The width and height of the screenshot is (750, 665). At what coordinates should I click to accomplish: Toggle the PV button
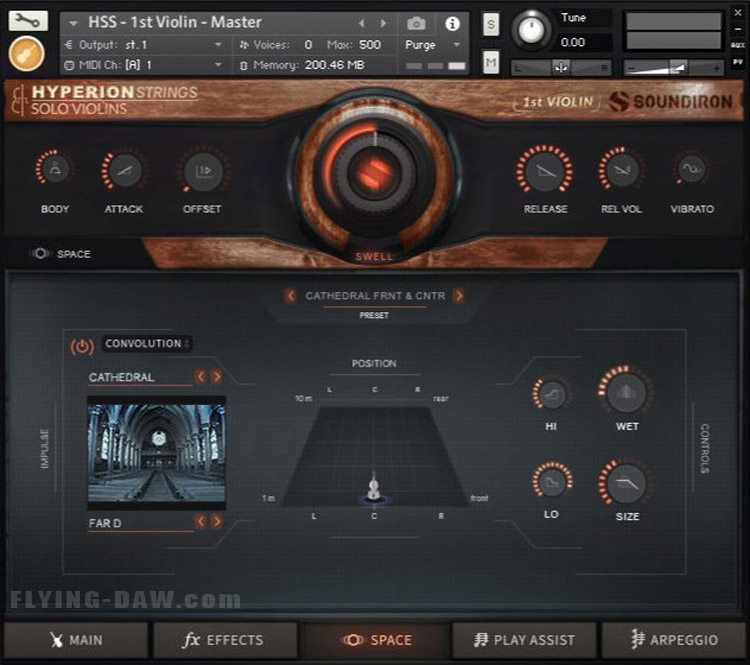737,62
